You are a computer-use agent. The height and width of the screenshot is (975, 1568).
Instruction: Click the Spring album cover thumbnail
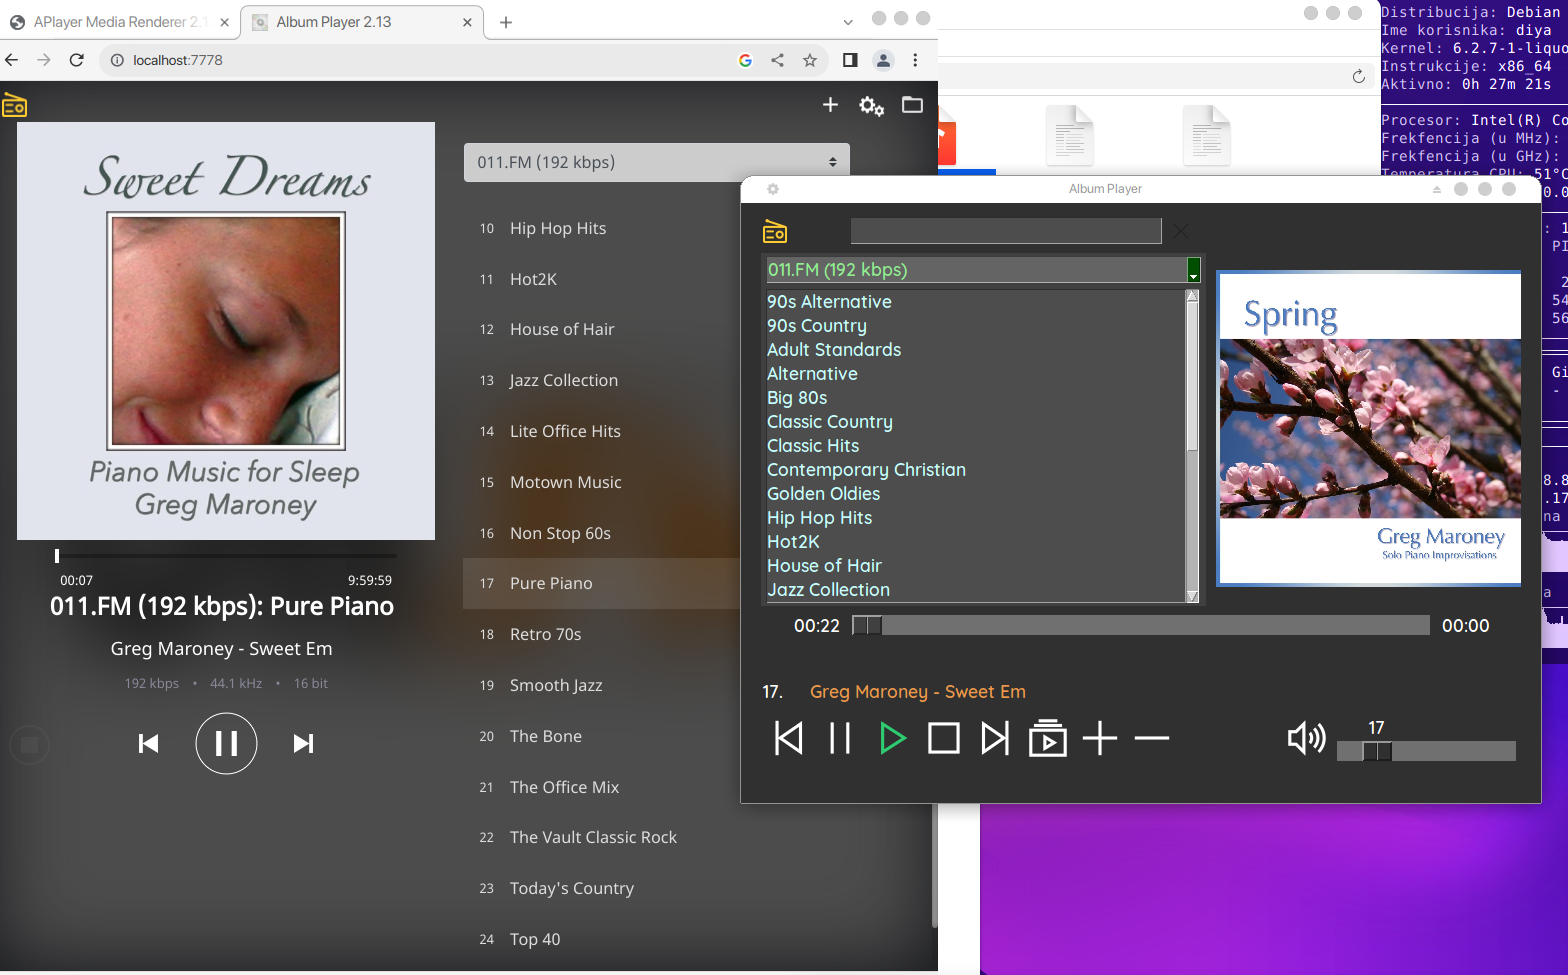[1369, 427]
